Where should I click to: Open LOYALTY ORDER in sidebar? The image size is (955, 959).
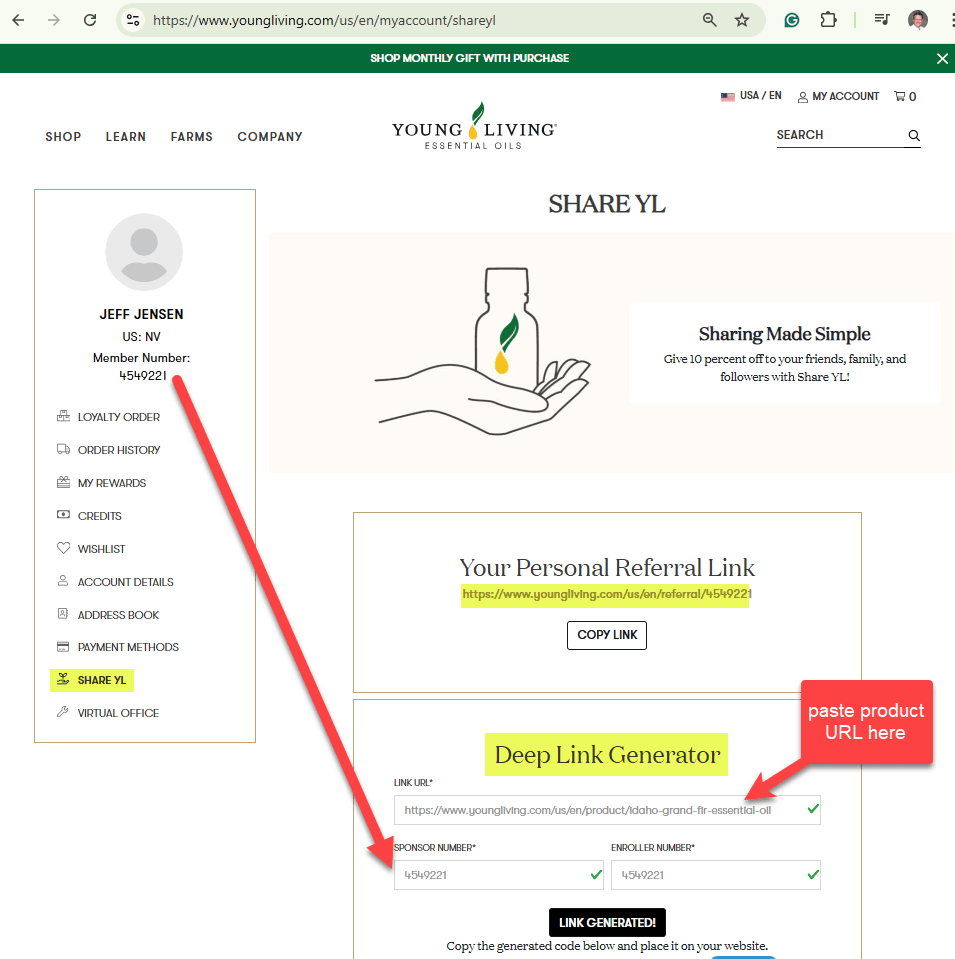119,417
